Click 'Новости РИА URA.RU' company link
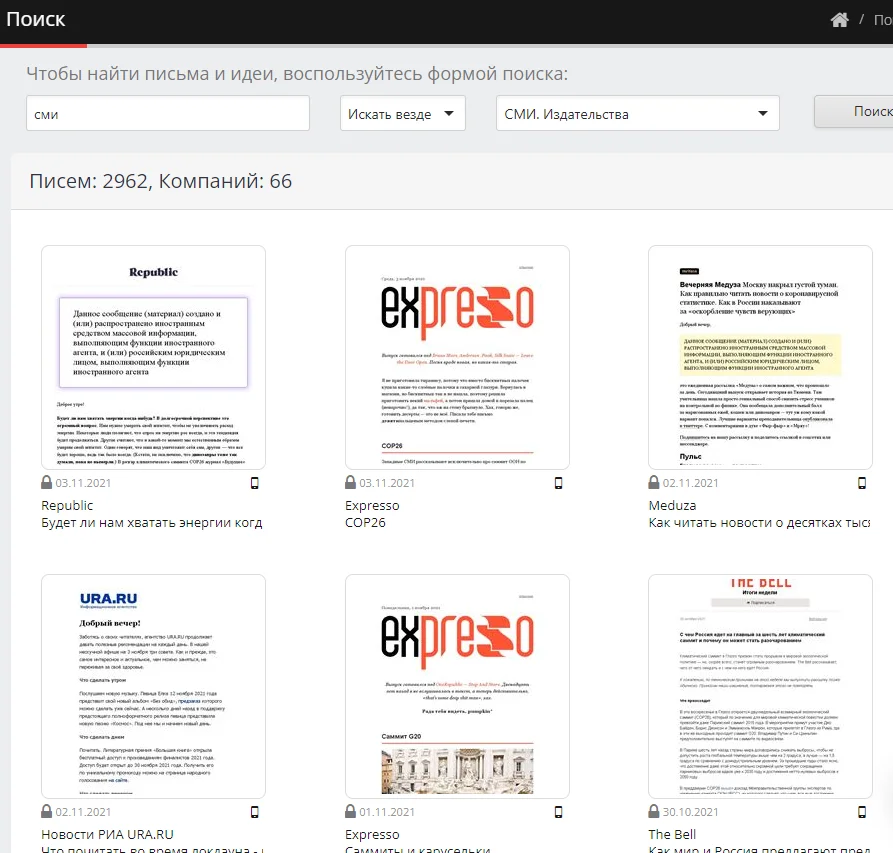Screen dimensions: 893x853 [x=107, y=834]
